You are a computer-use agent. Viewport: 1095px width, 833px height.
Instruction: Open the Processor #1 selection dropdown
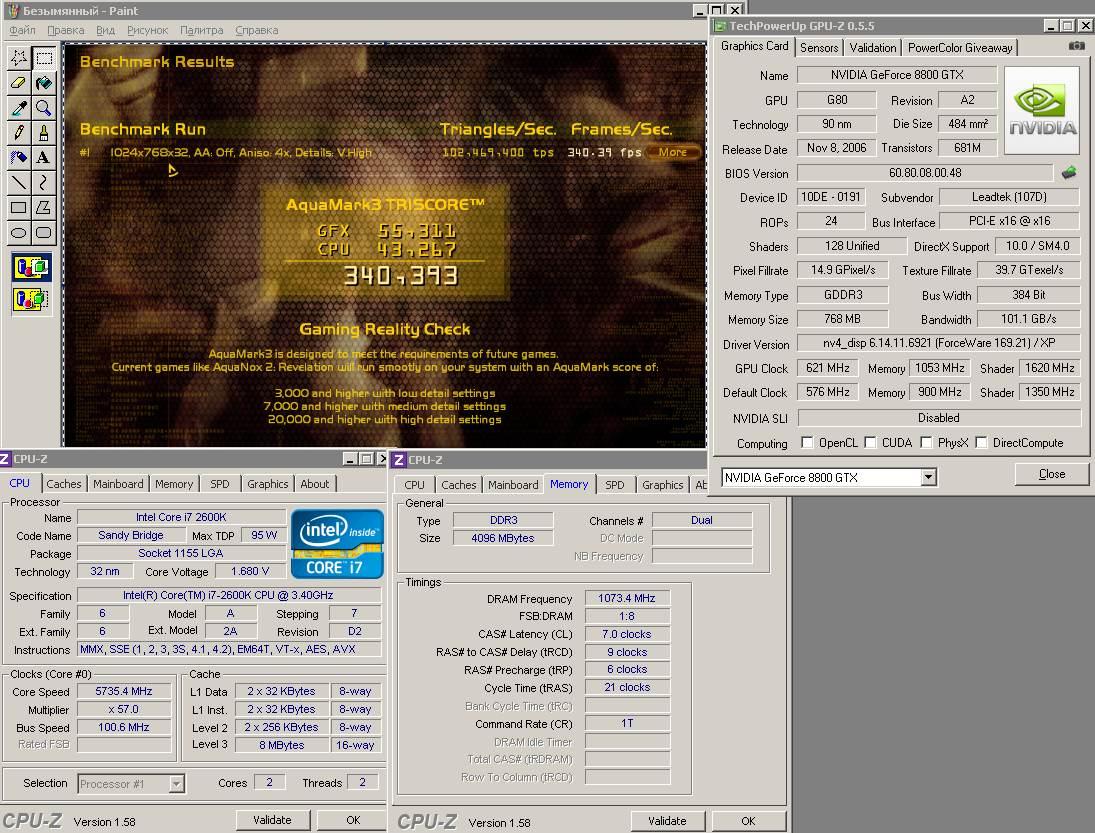point(177,783)
